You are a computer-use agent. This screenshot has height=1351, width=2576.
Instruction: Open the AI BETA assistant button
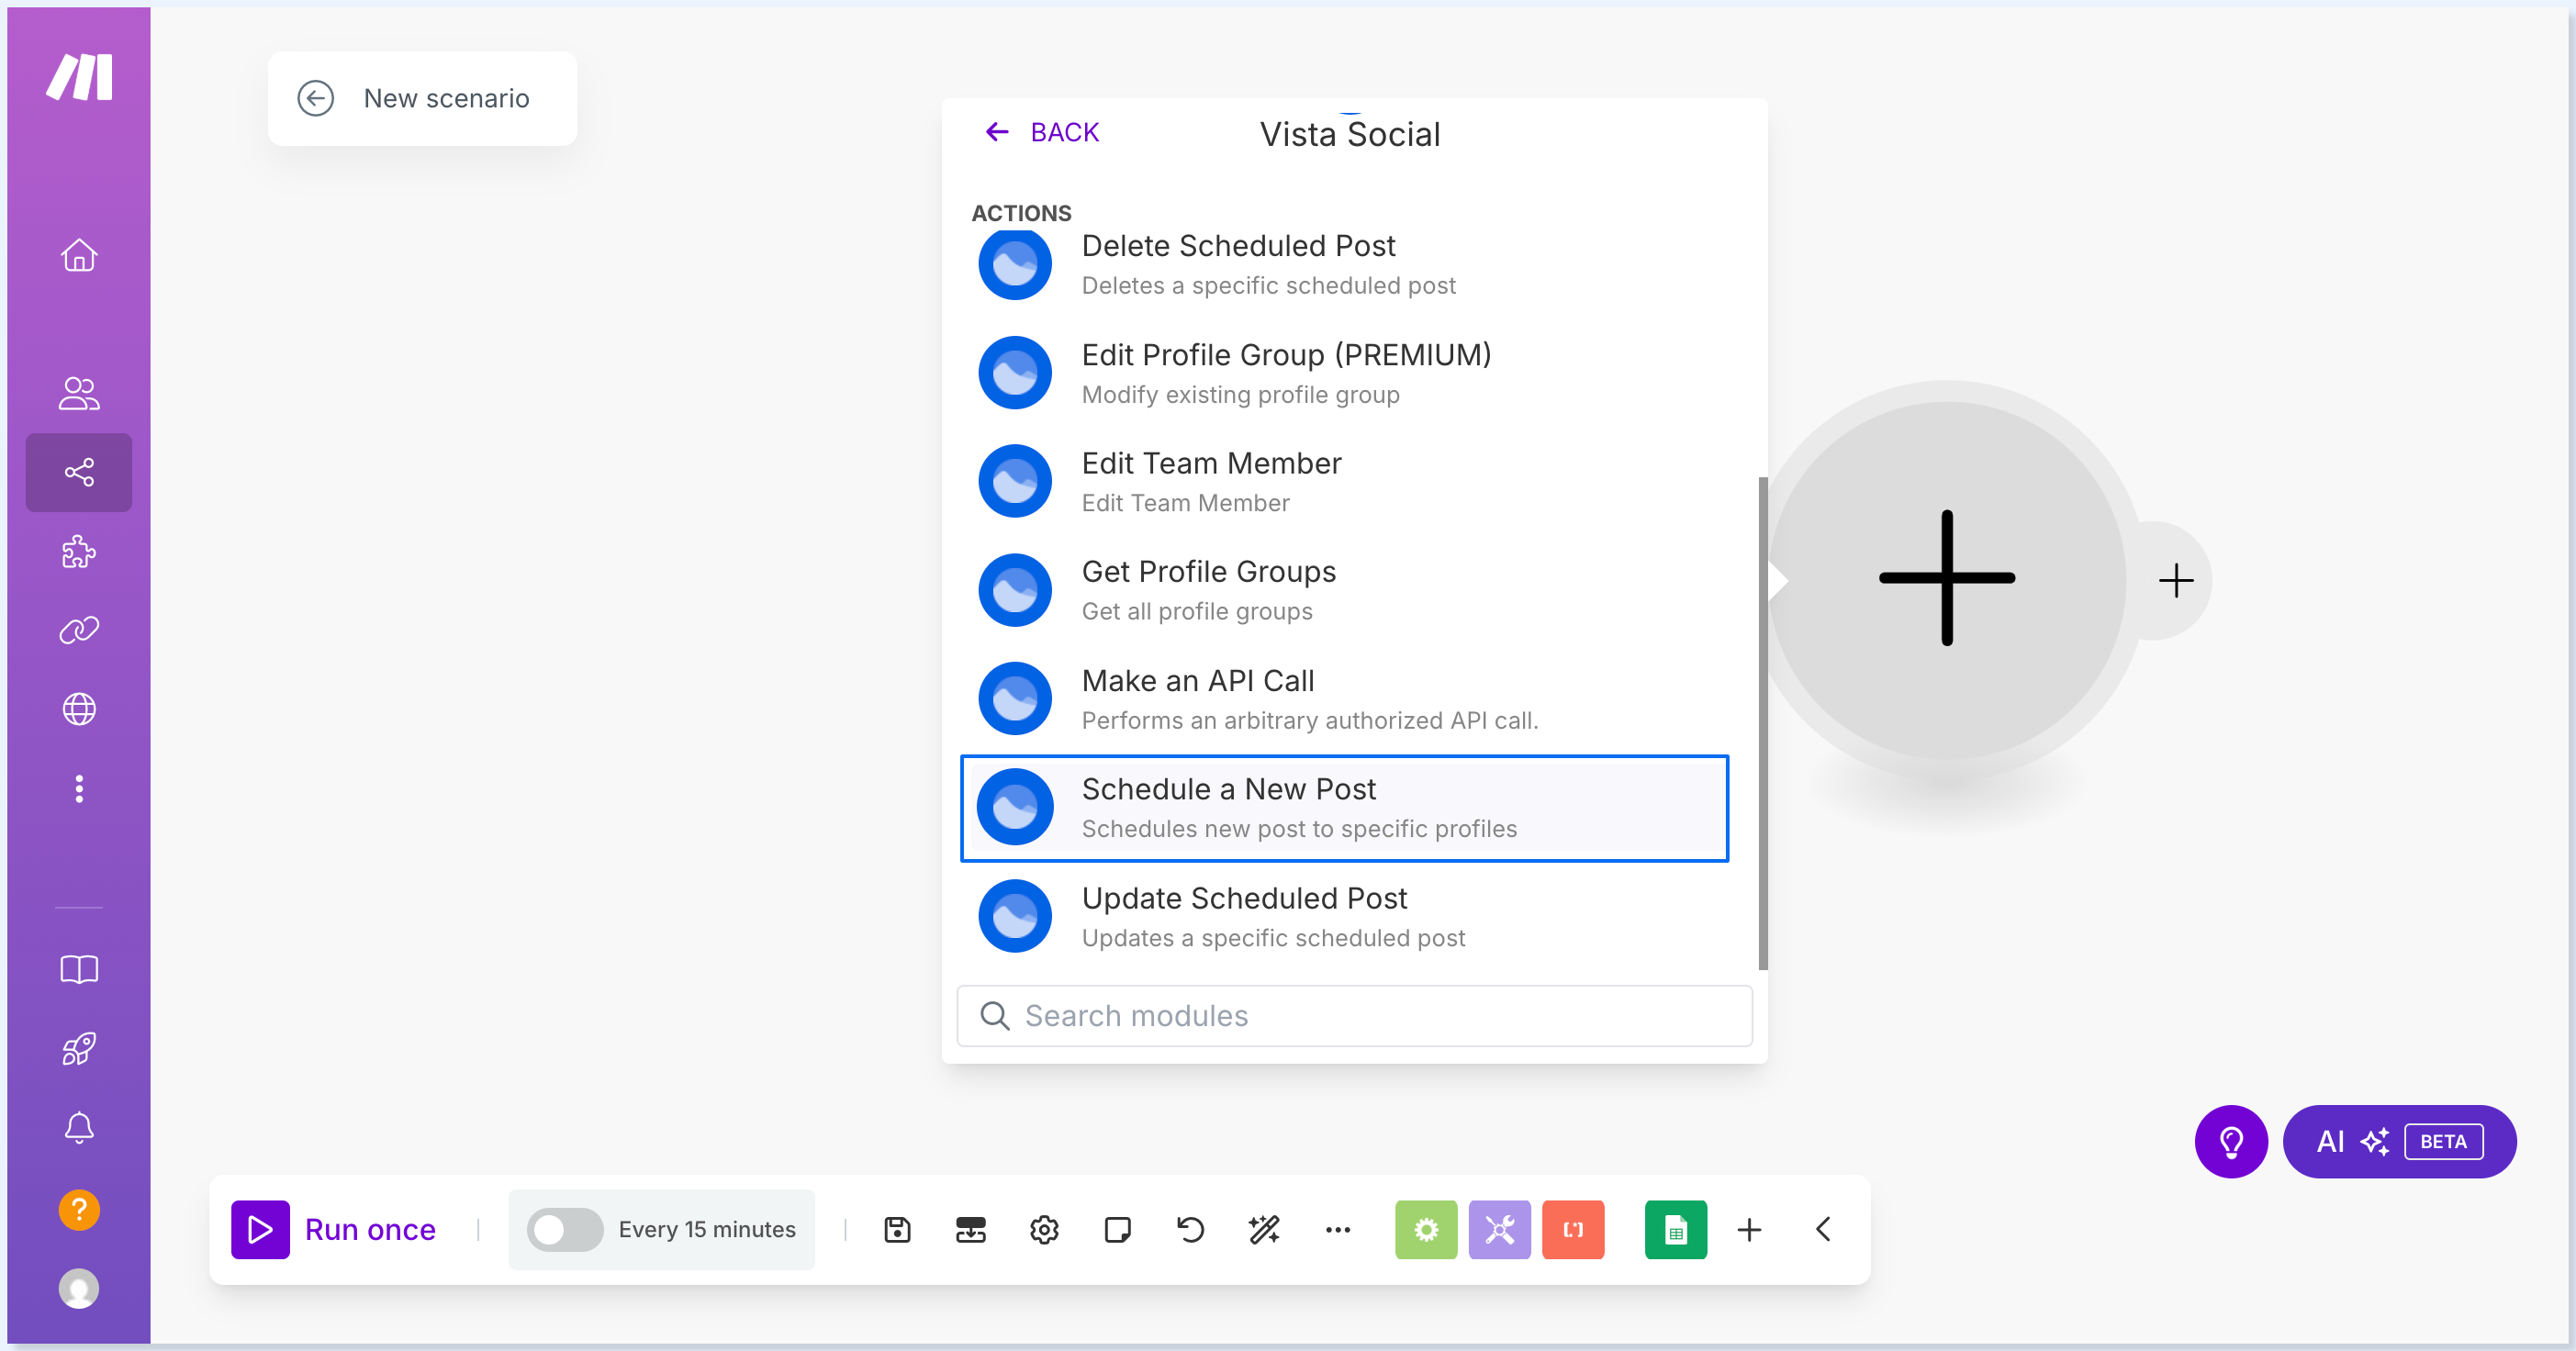2399,1142
